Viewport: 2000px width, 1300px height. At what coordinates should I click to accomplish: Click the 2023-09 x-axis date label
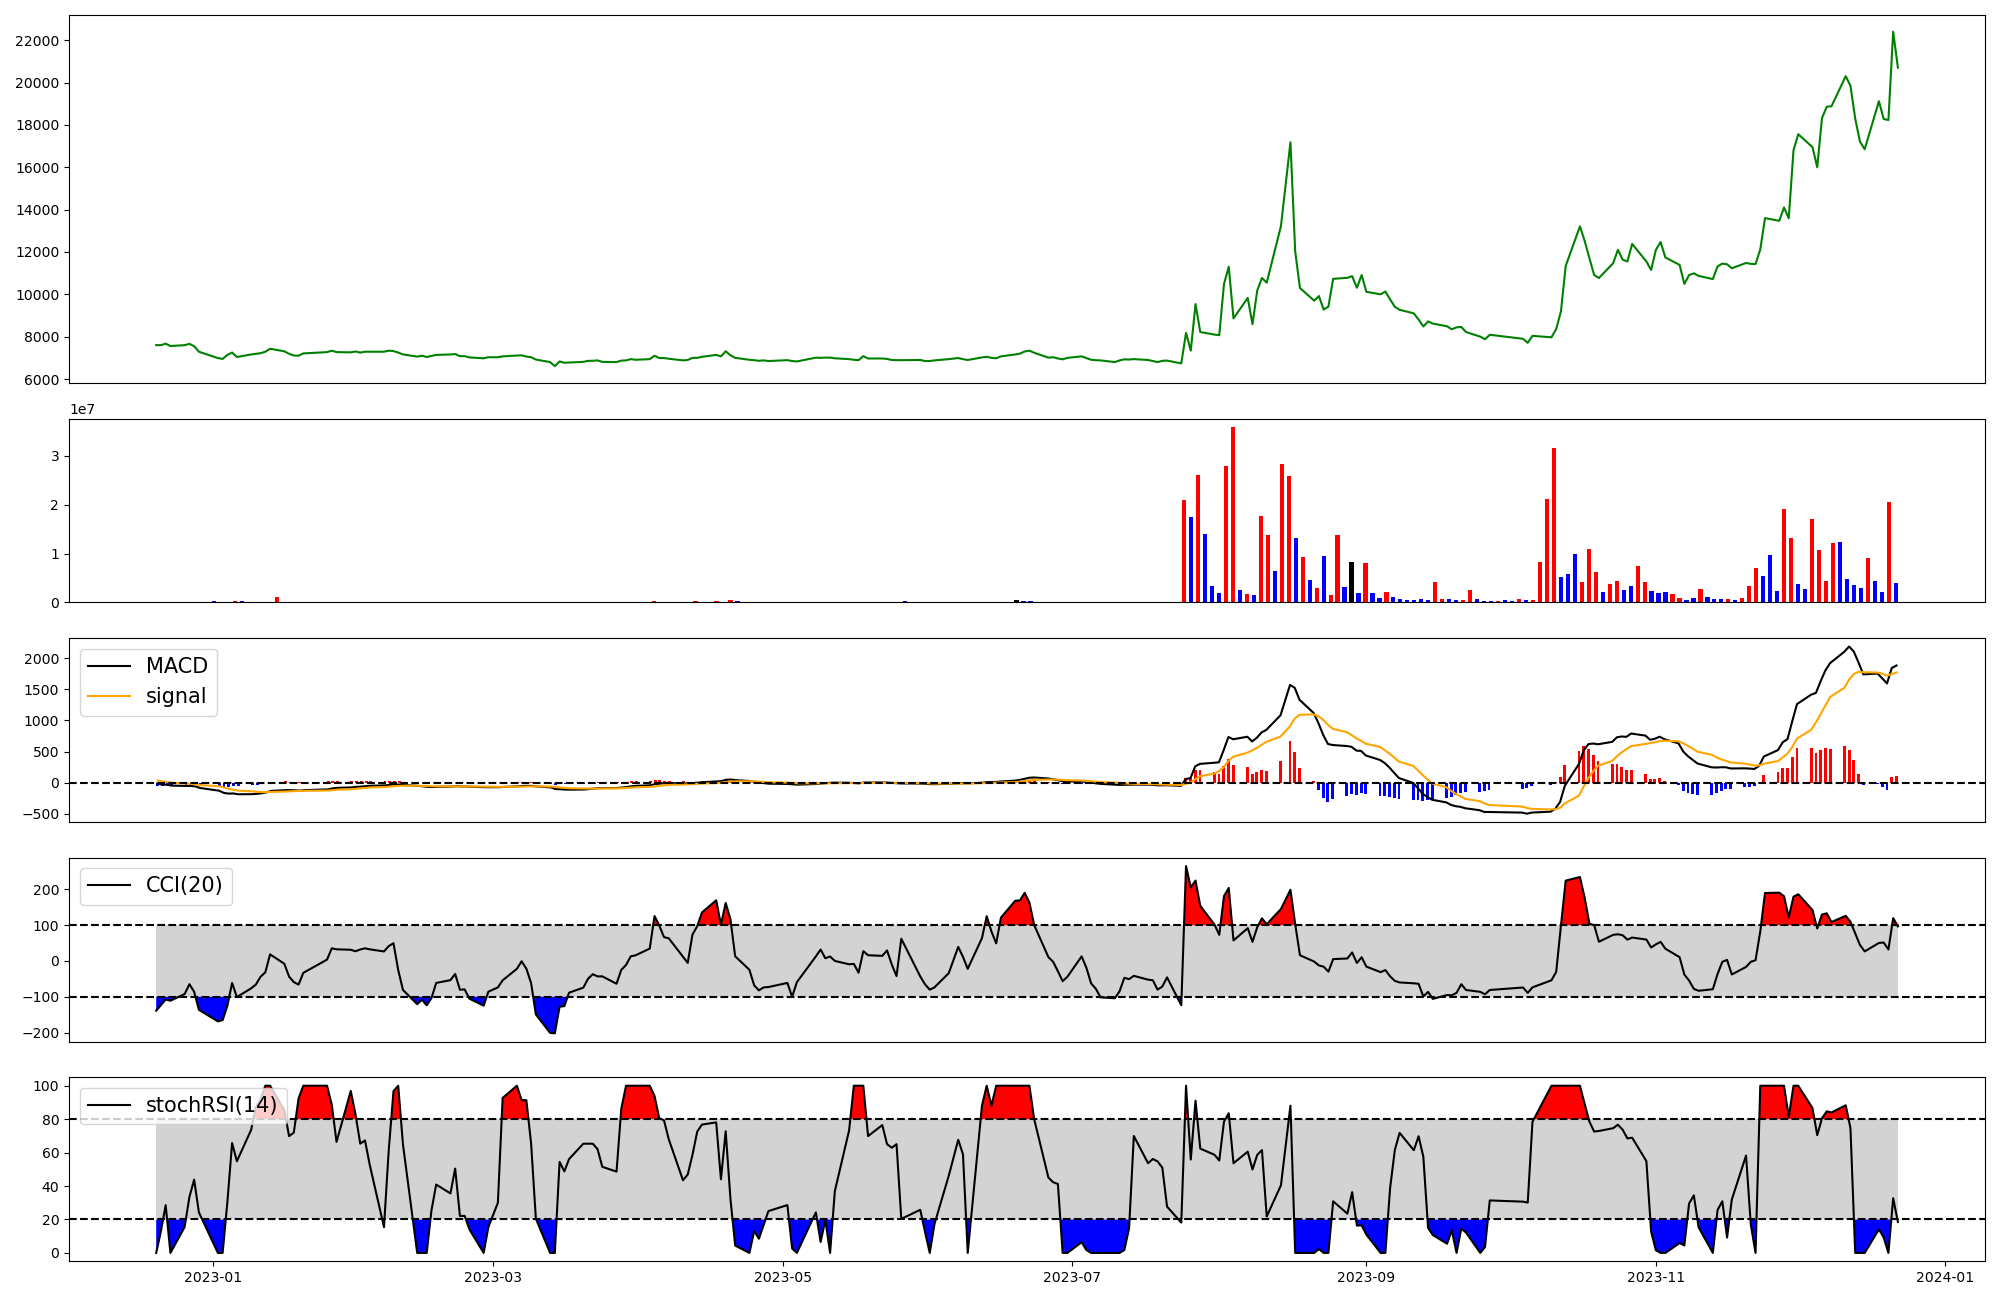click(1366, 1277)
